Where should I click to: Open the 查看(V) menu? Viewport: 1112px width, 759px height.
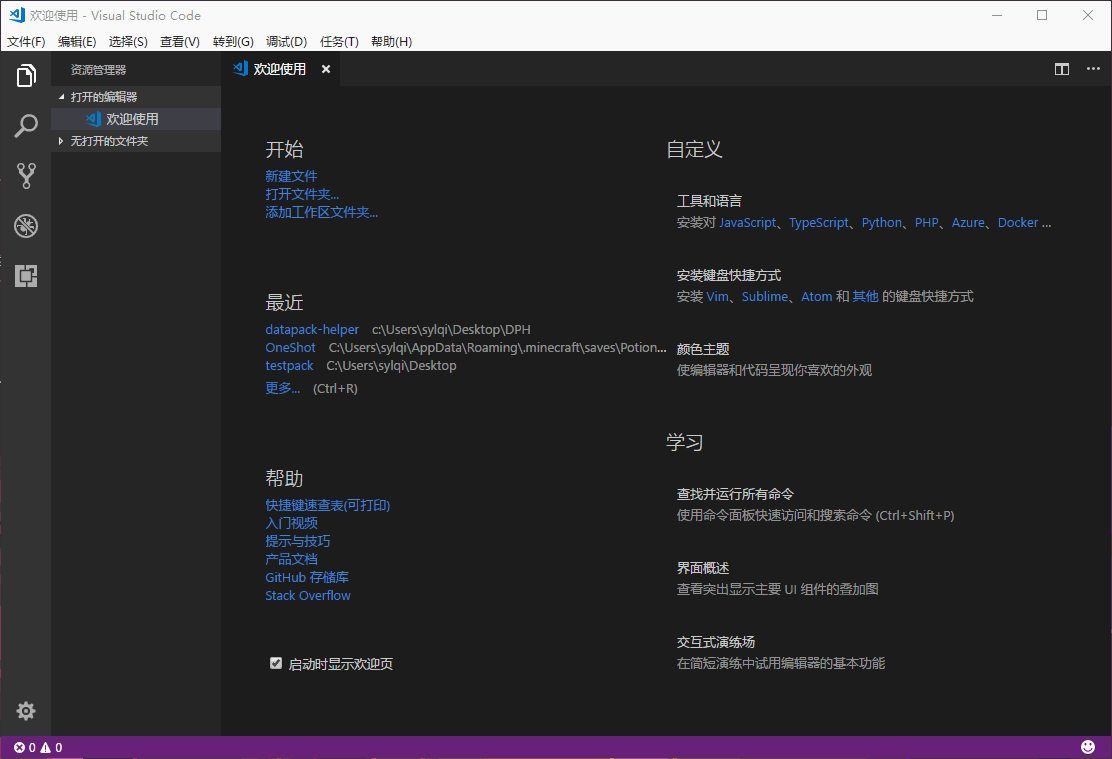(179, 41)
